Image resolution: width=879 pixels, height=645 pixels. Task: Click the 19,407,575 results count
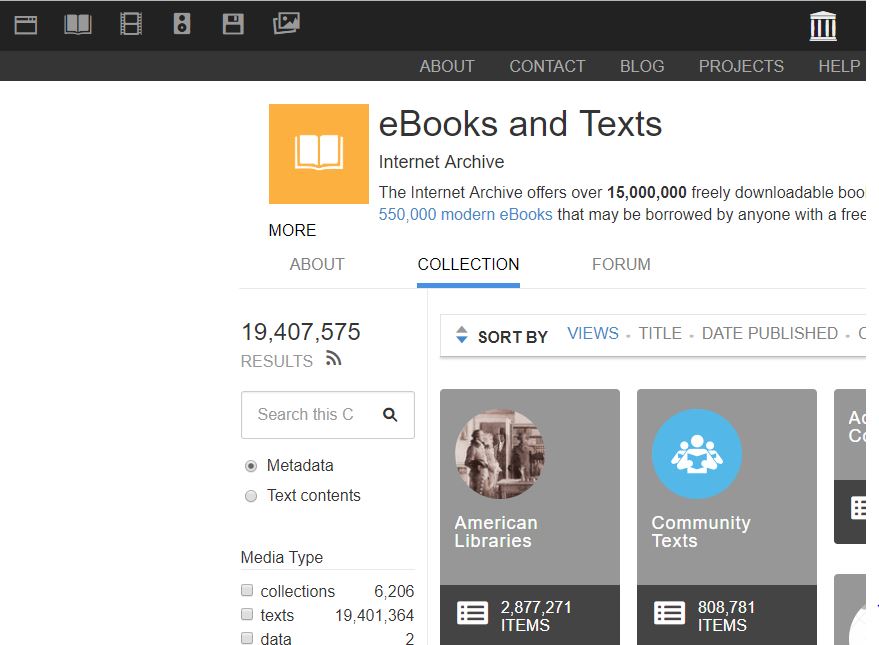(x=300, y=332)
